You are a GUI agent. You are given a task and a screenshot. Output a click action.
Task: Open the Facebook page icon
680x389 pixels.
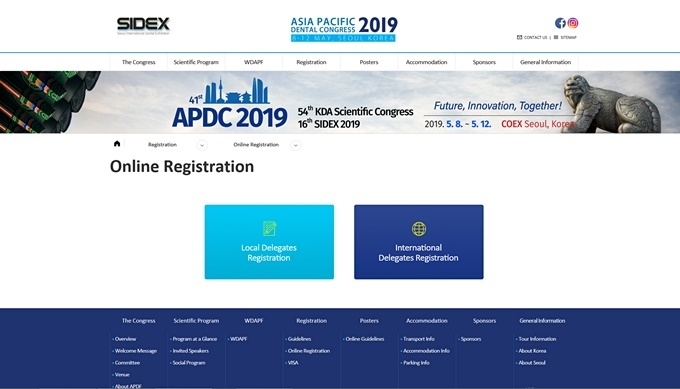(560, 23)
